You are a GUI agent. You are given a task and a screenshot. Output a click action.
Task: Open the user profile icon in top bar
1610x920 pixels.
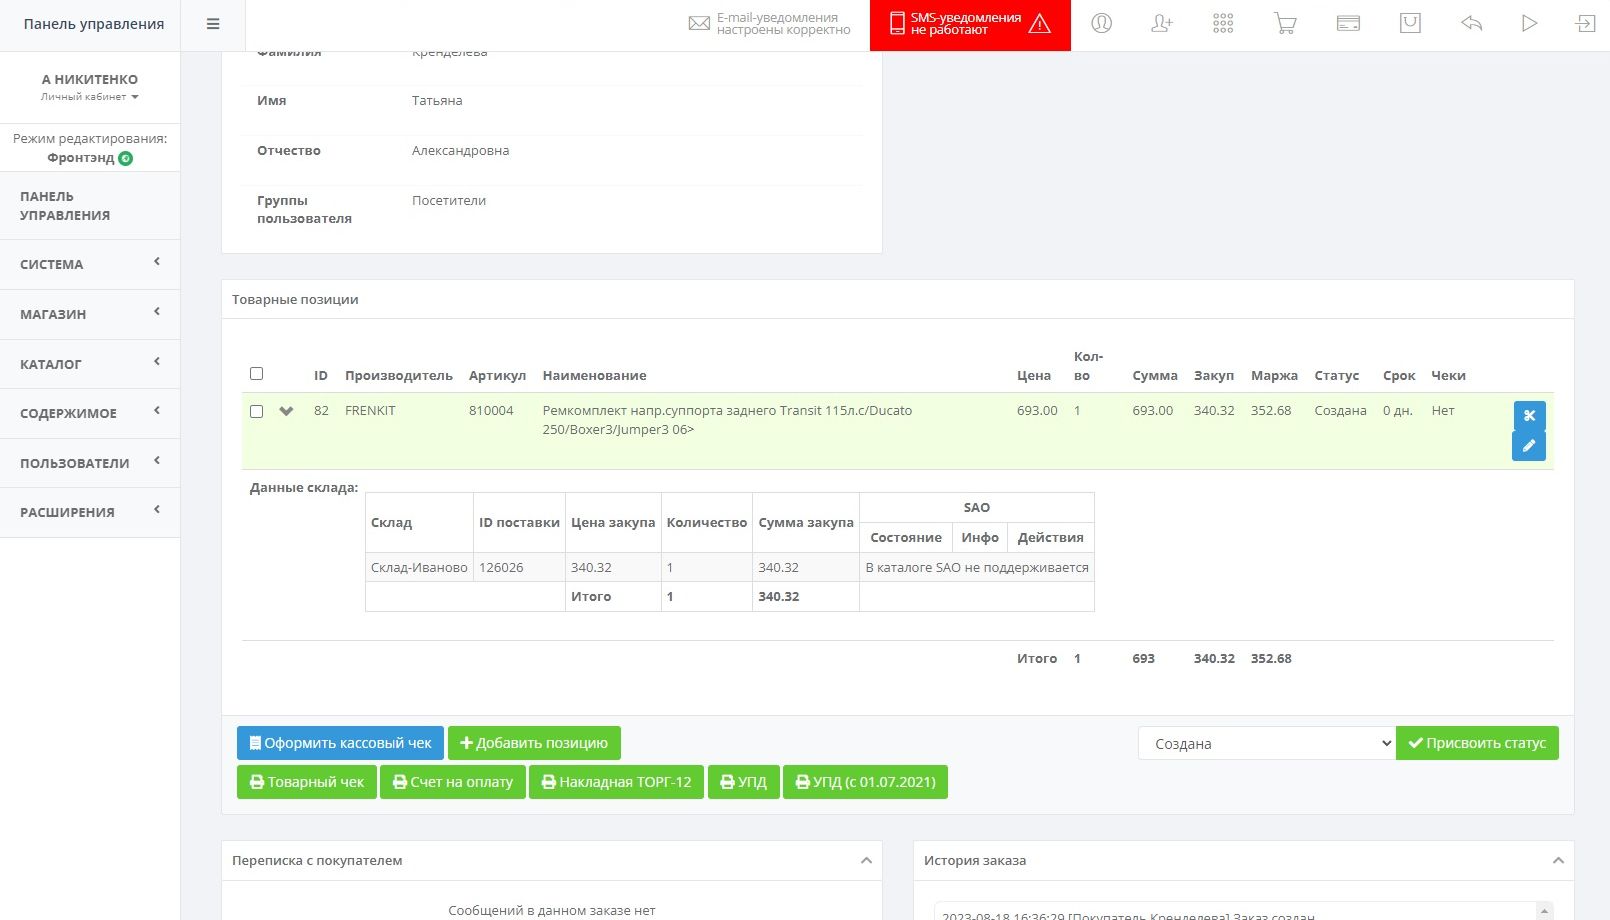tap(1101, 24)
